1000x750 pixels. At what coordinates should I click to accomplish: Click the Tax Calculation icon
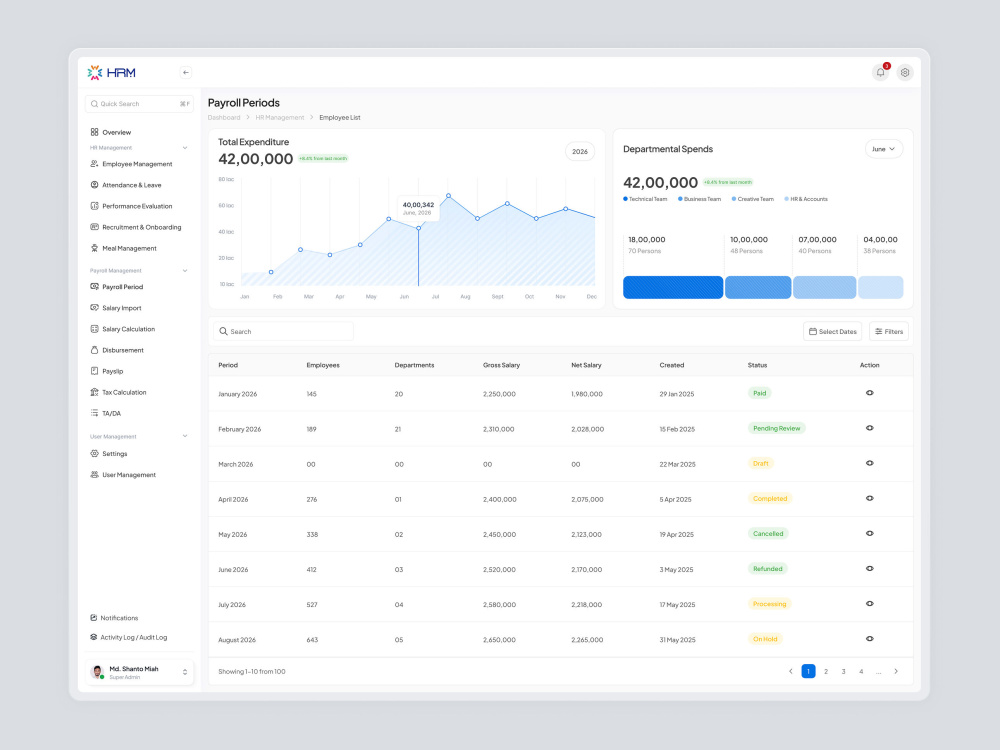tap(94, 392)
